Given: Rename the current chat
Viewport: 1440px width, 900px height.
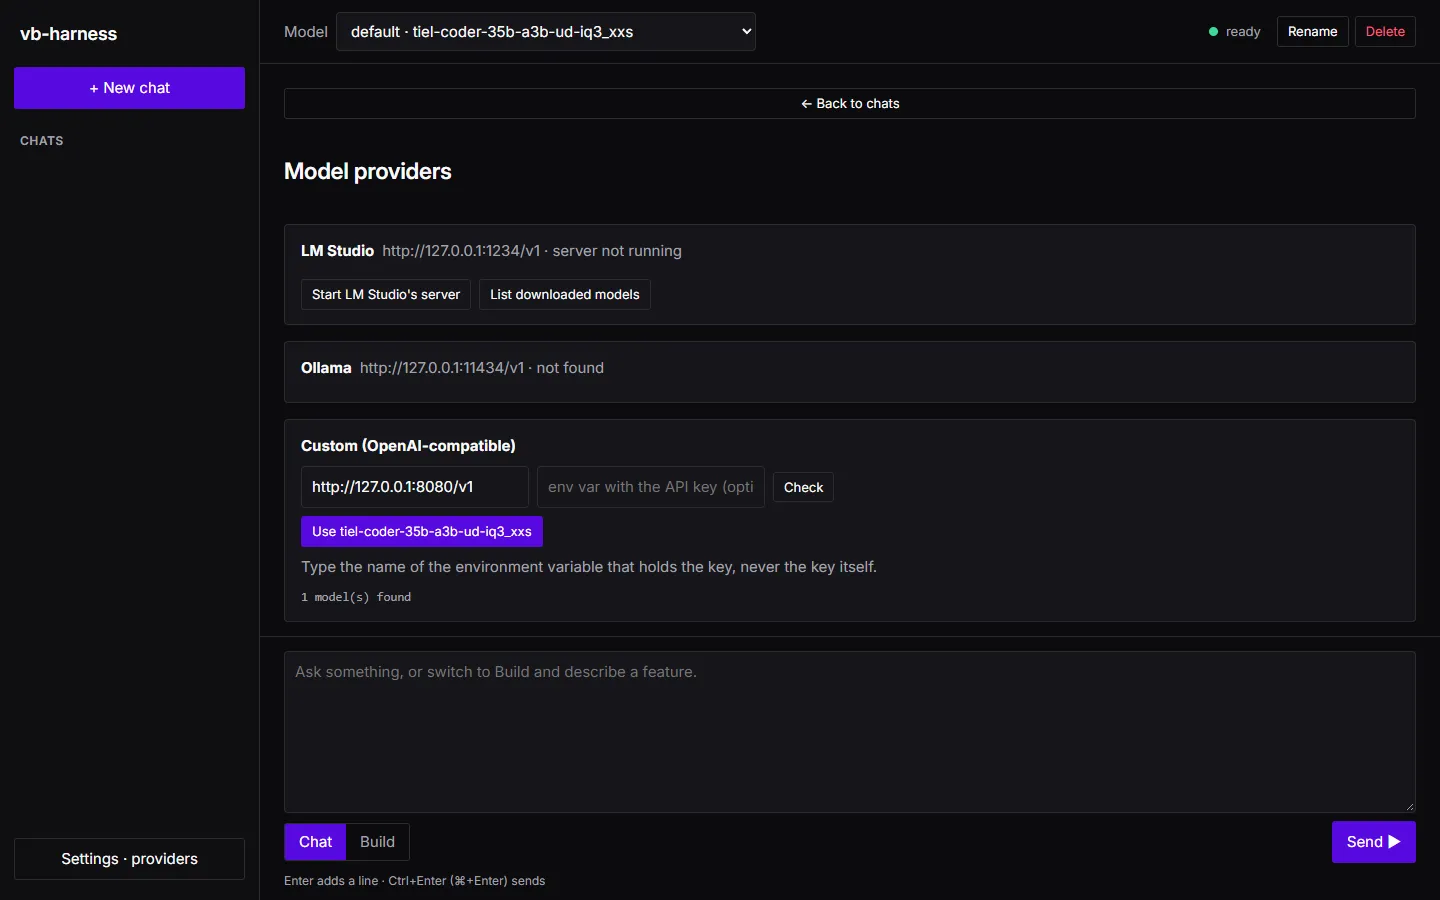Looking at the screenshot, I should tap(1312, 32).
